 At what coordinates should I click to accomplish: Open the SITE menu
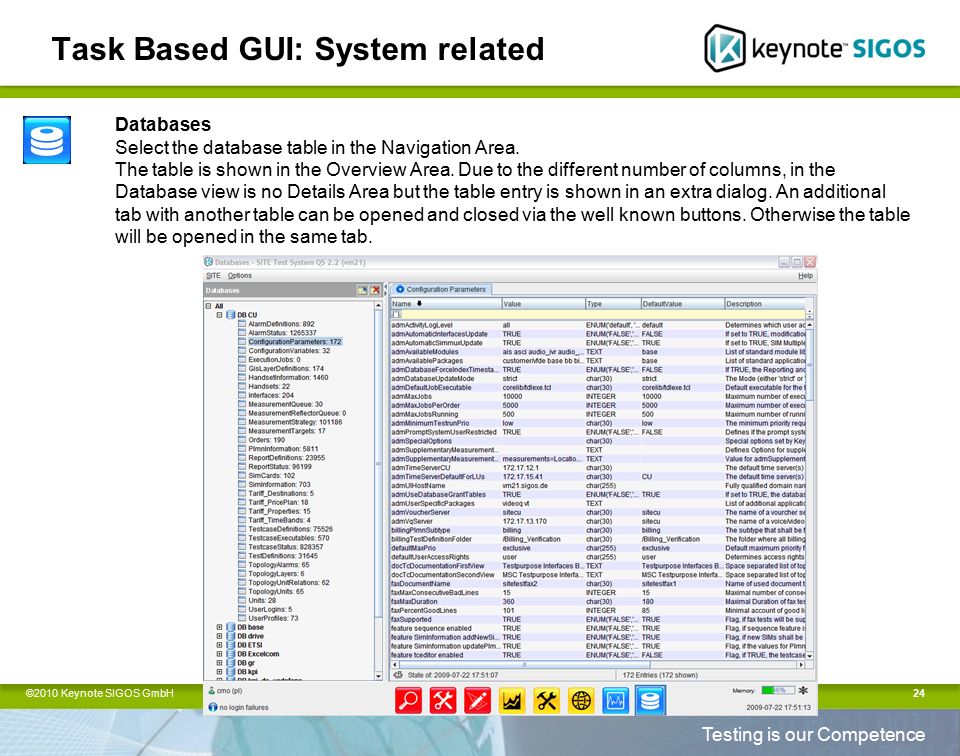click(x=213, y=275)
